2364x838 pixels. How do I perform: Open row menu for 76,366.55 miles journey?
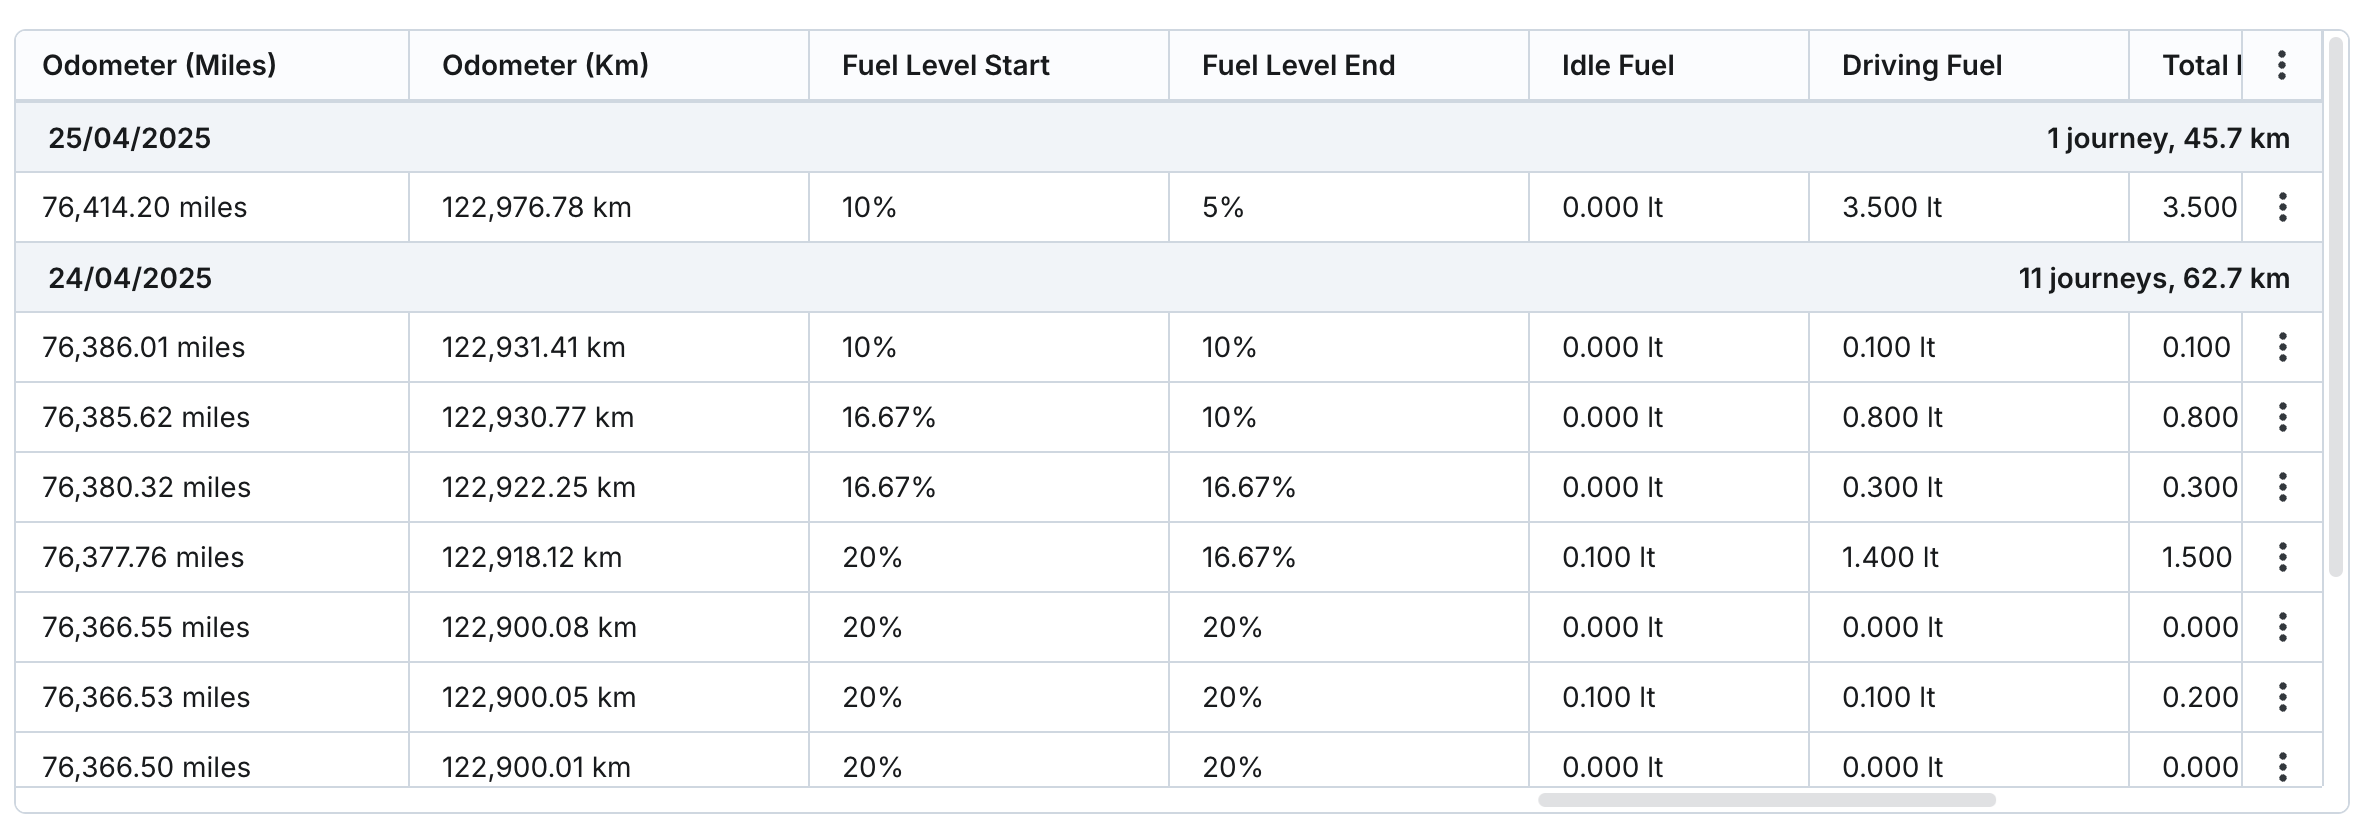2282,627
